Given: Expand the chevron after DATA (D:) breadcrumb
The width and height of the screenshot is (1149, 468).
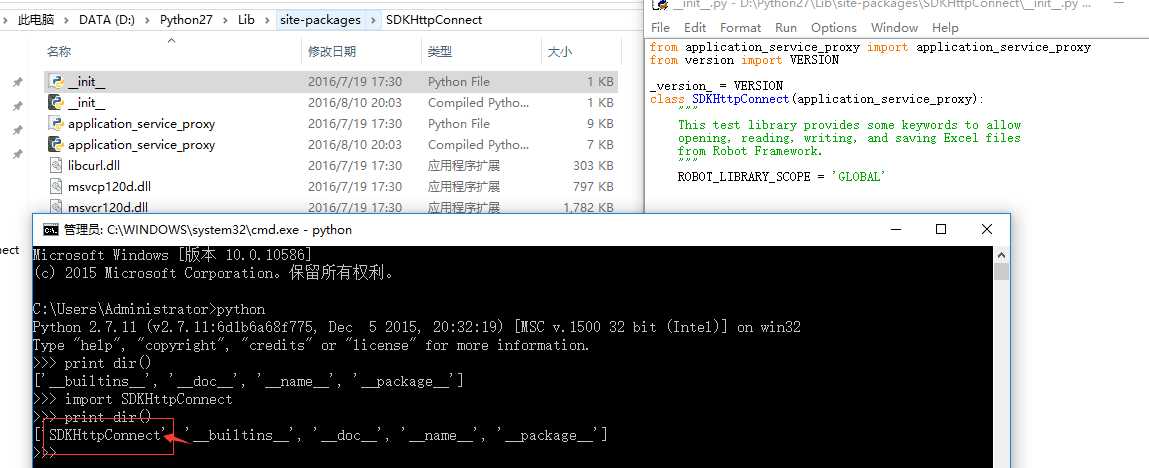Looking at the screenshot, I should (x=147, y=20).
